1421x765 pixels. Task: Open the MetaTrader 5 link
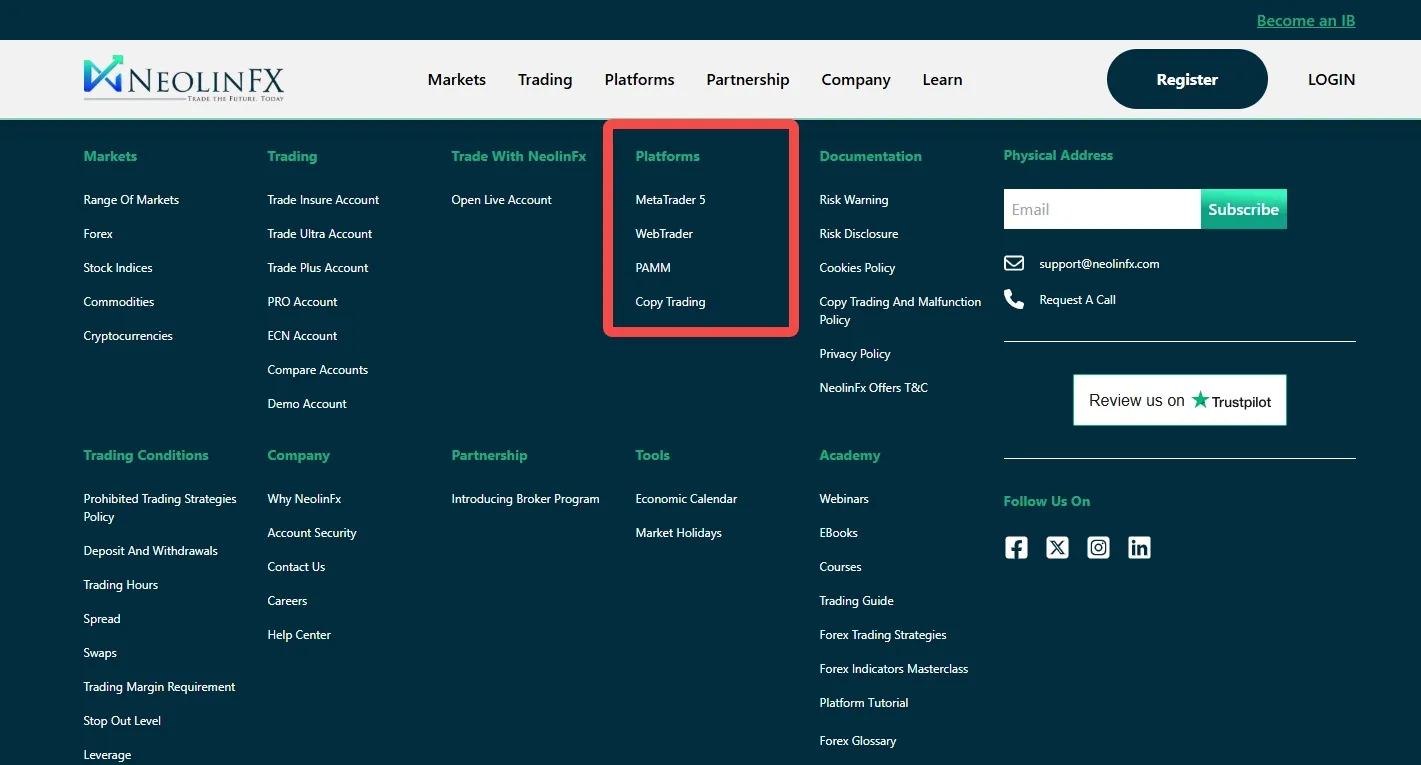(x=670, y=200)
